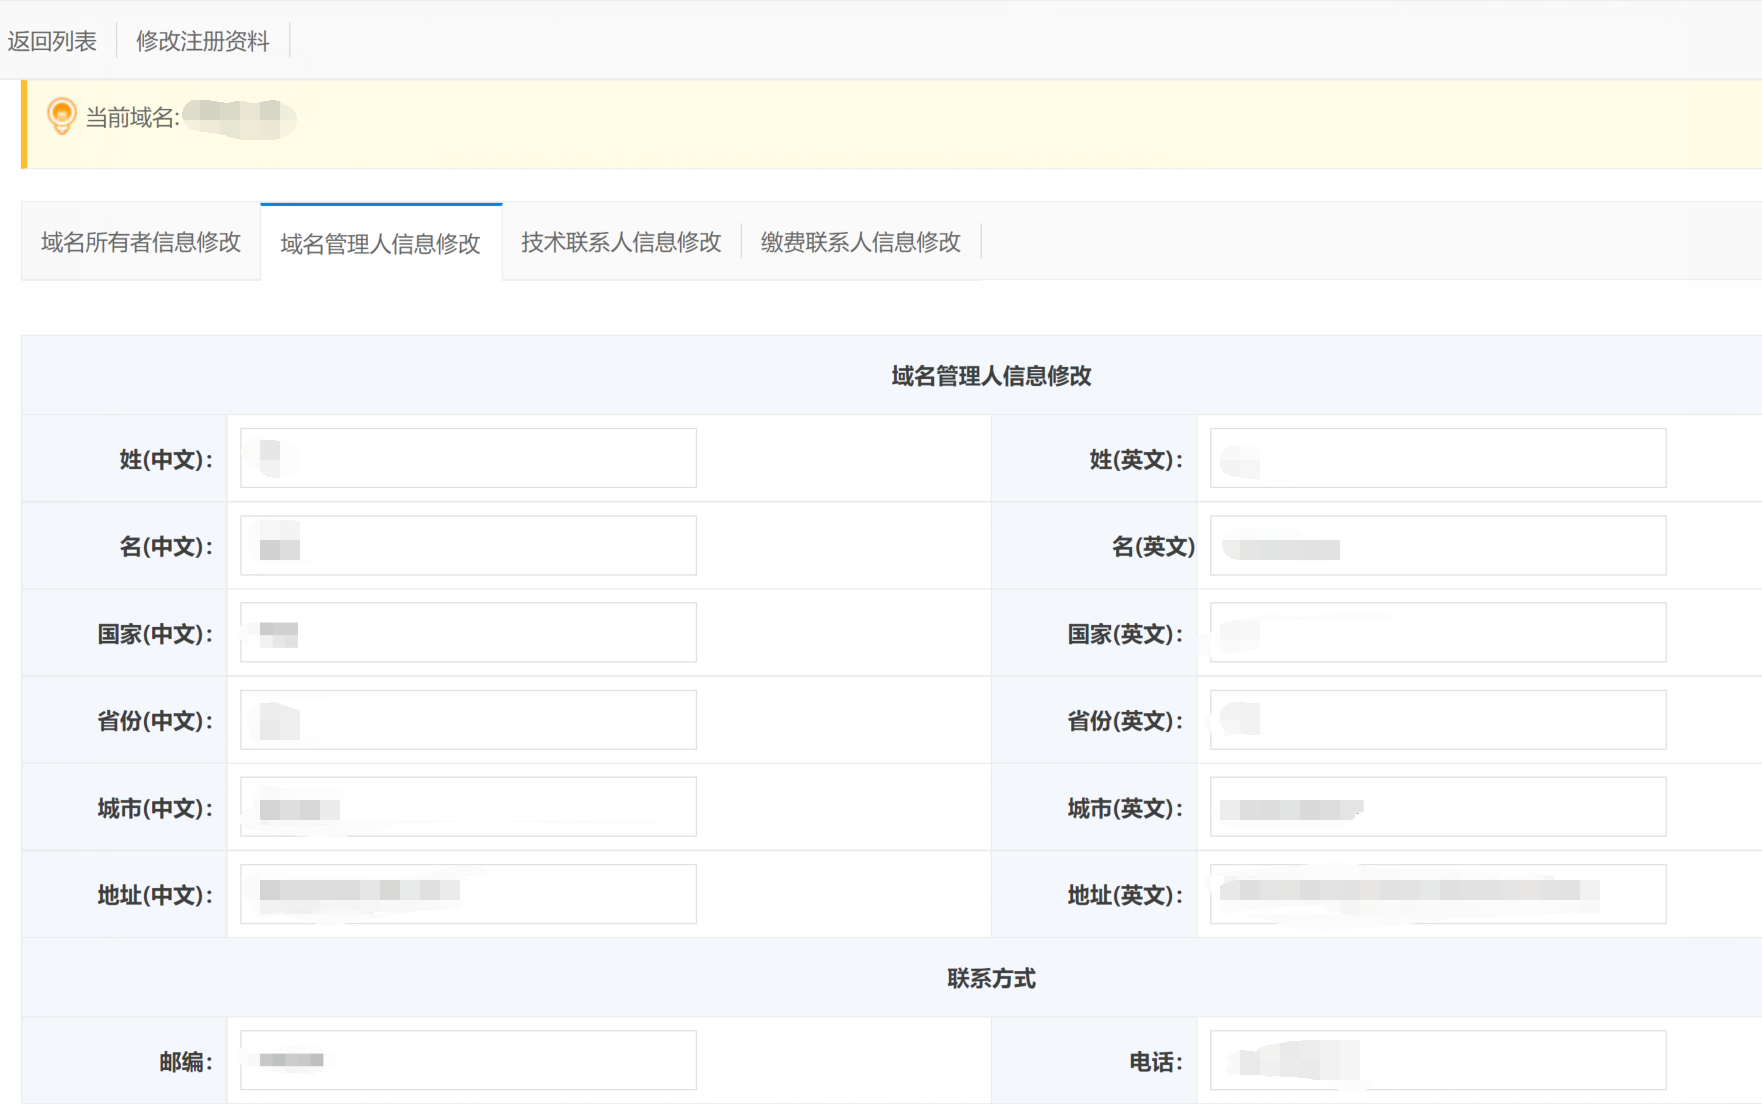Focus the 姓(中文) input field

point(468,458)
